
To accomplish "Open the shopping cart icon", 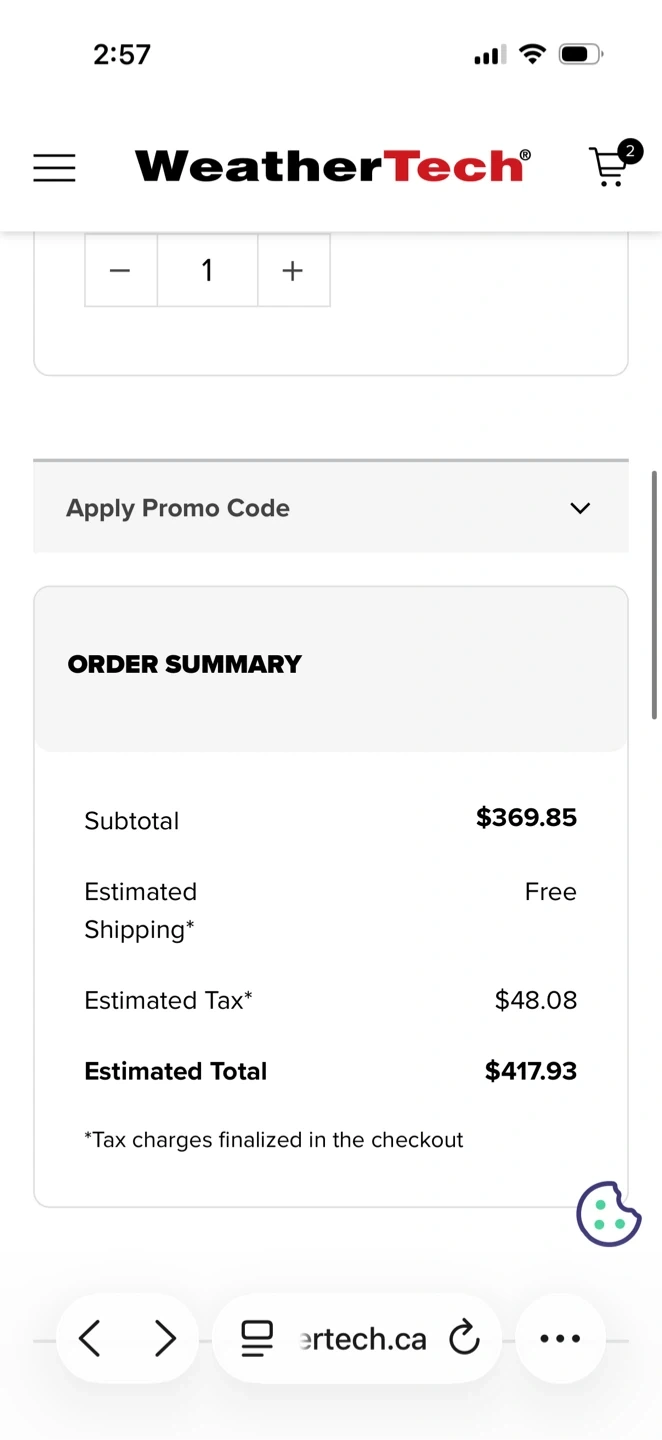I will 608,168.
